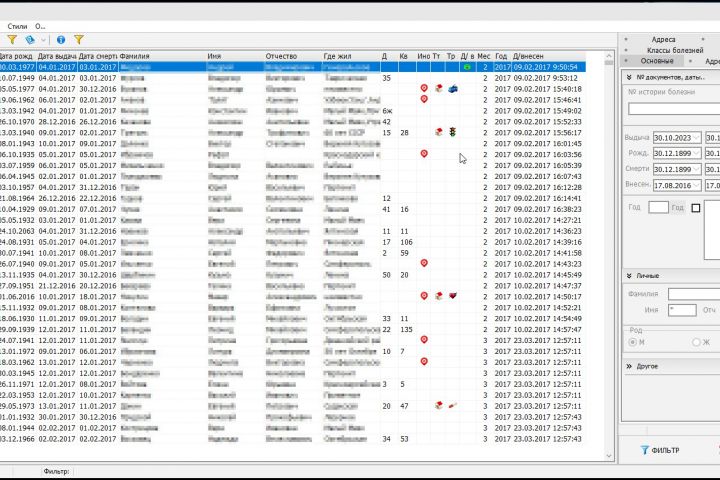This screenshot has height=480, width=720.
Task: Click the Год input field
Action: tap(658, 208)
